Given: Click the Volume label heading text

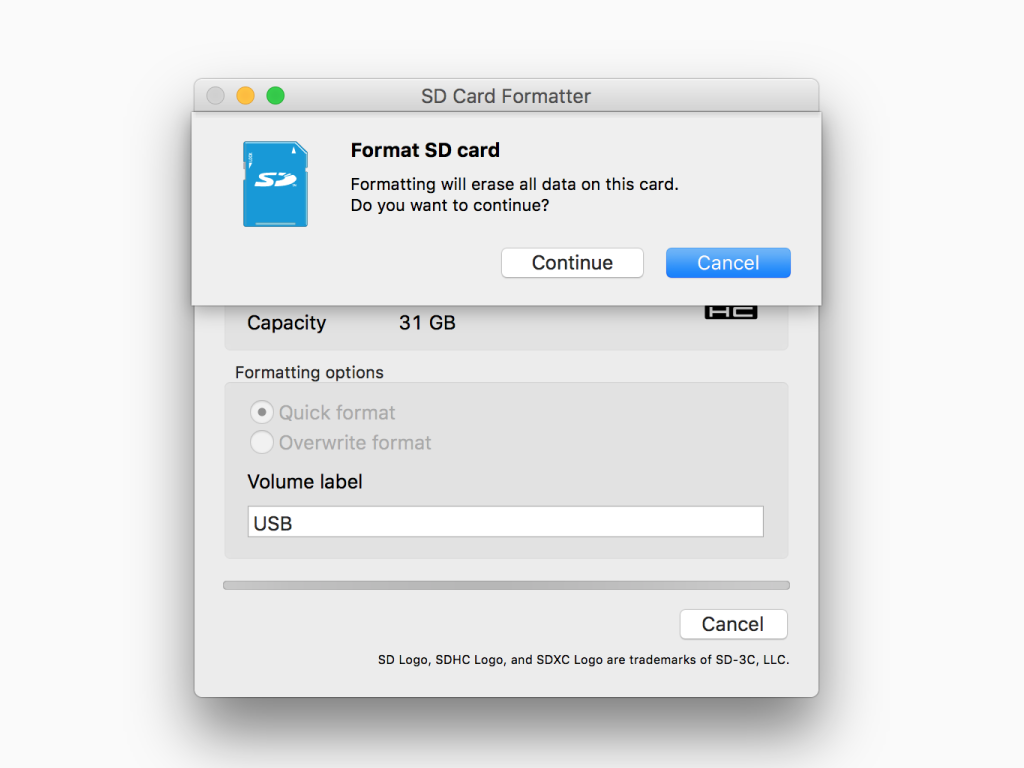Looking at the screenshot, I should point(305,482).
